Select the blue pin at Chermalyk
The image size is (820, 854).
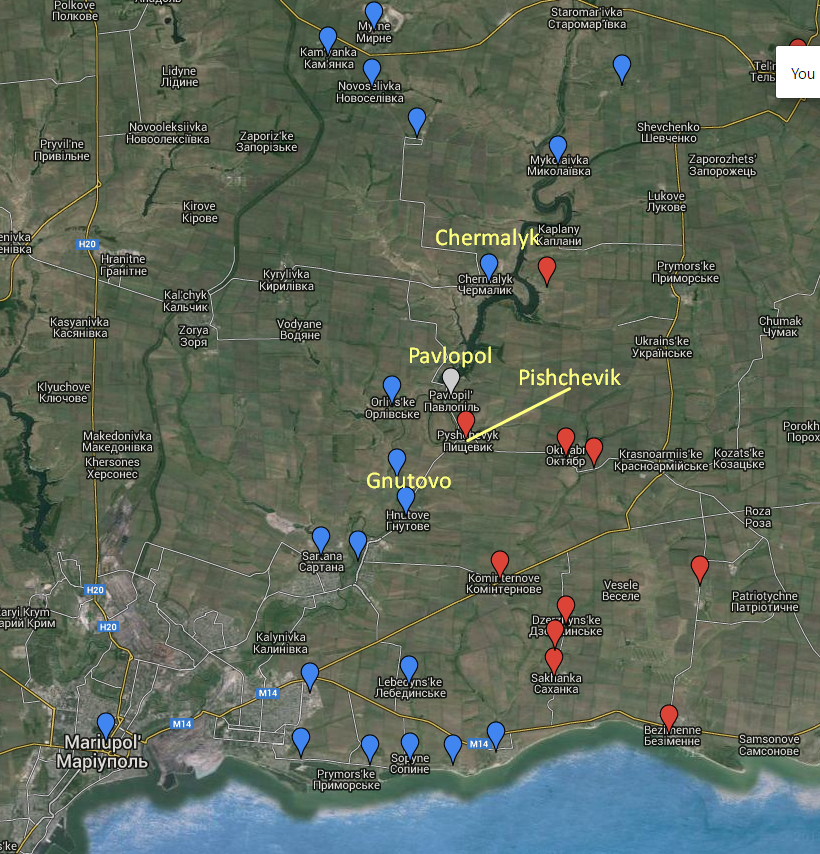489,265
